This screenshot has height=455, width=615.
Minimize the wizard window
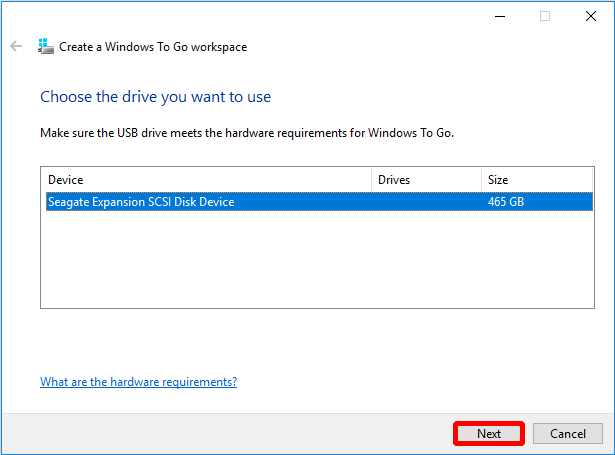coord(499,16)
